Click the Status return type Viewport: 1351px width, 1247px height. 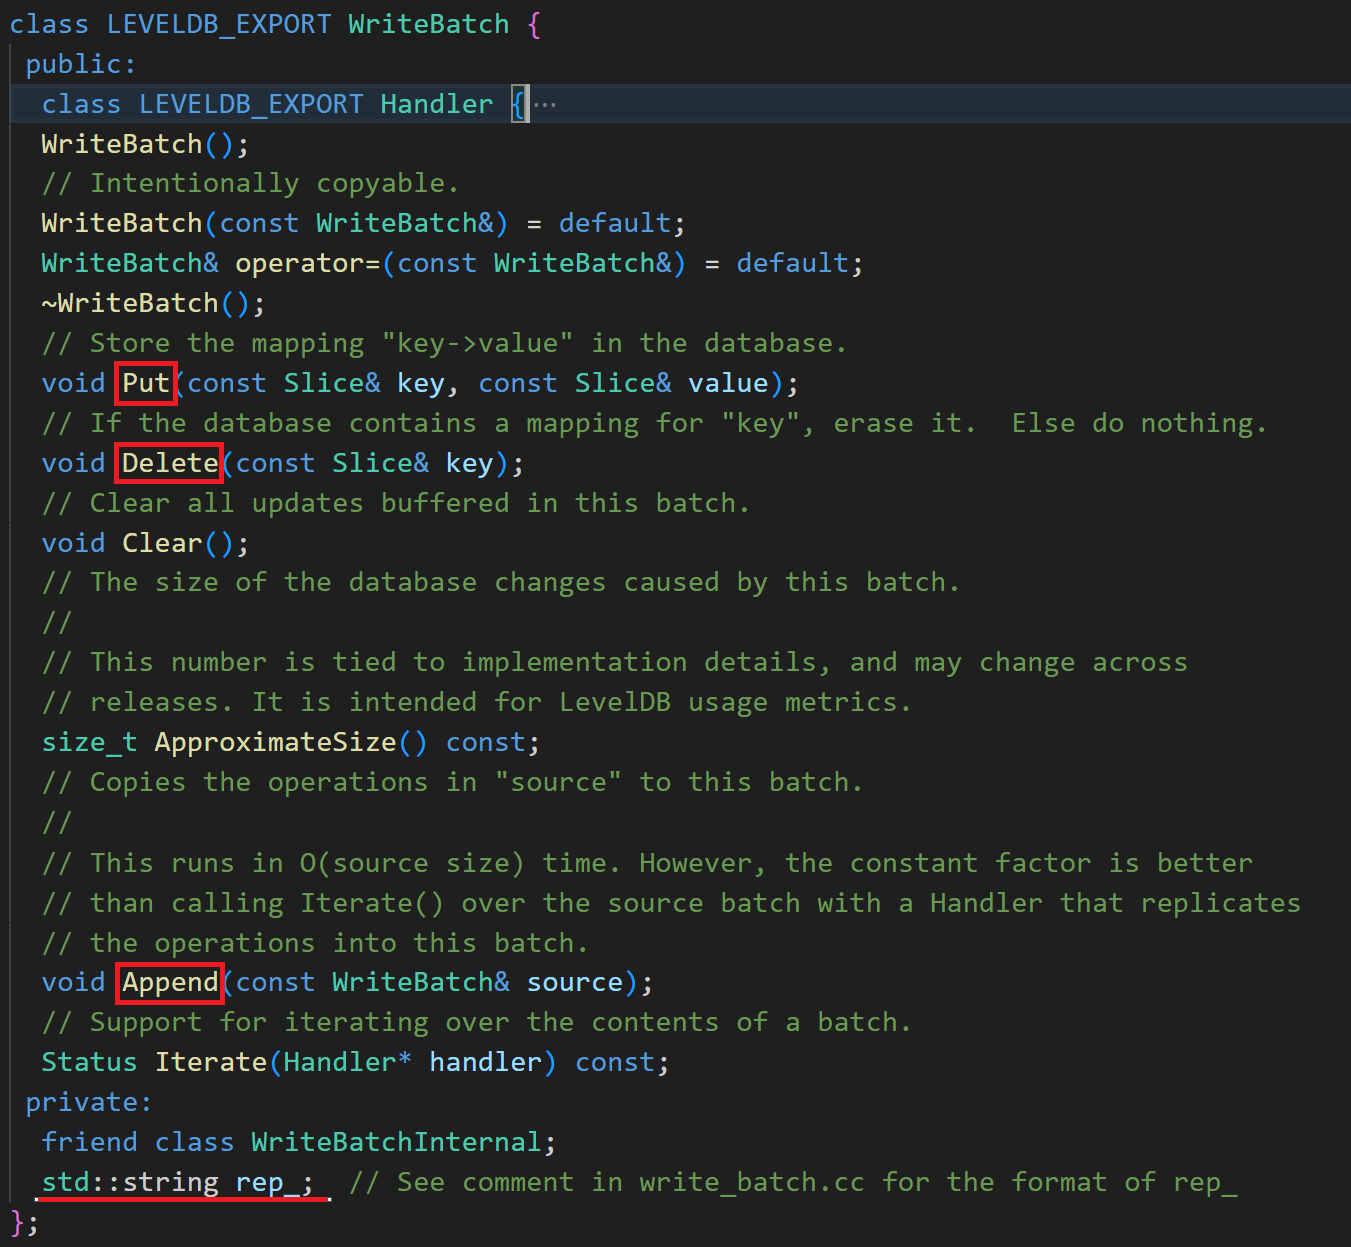89,1062
